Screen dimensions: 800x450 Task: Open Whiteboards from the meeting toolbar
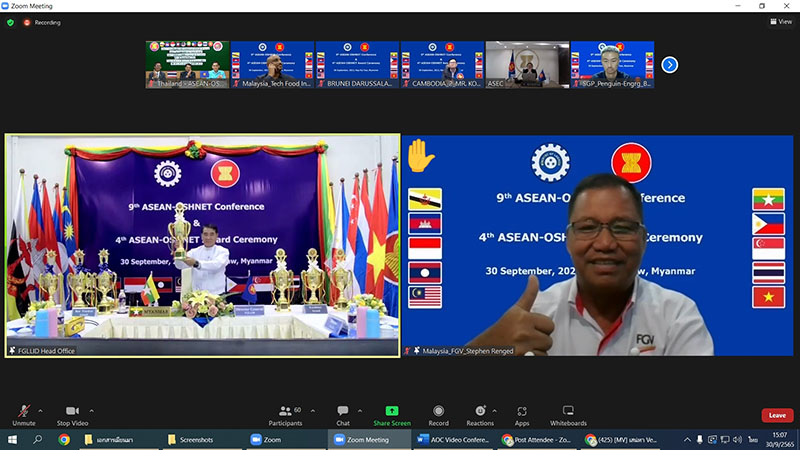click(568, 414)
